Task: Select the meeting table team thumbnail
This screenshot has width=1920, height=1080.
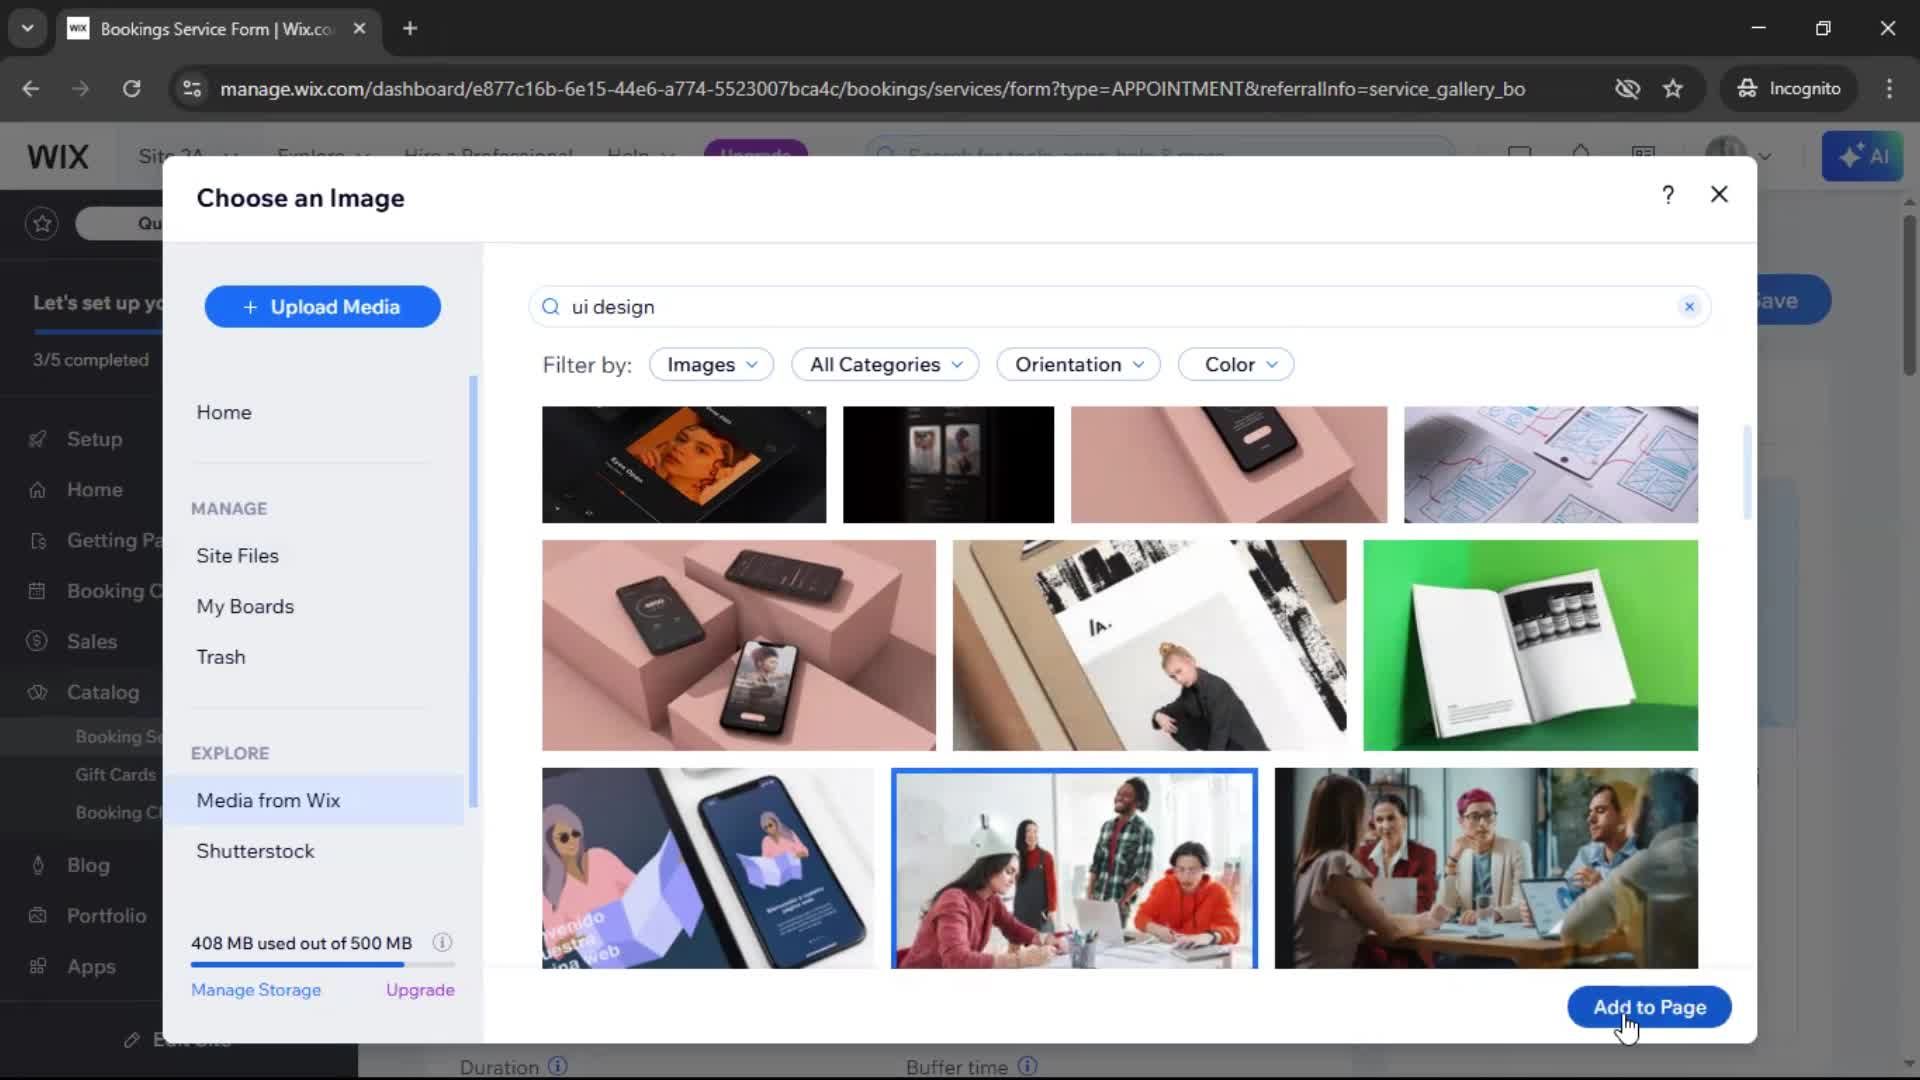Action: (1486, 867)
